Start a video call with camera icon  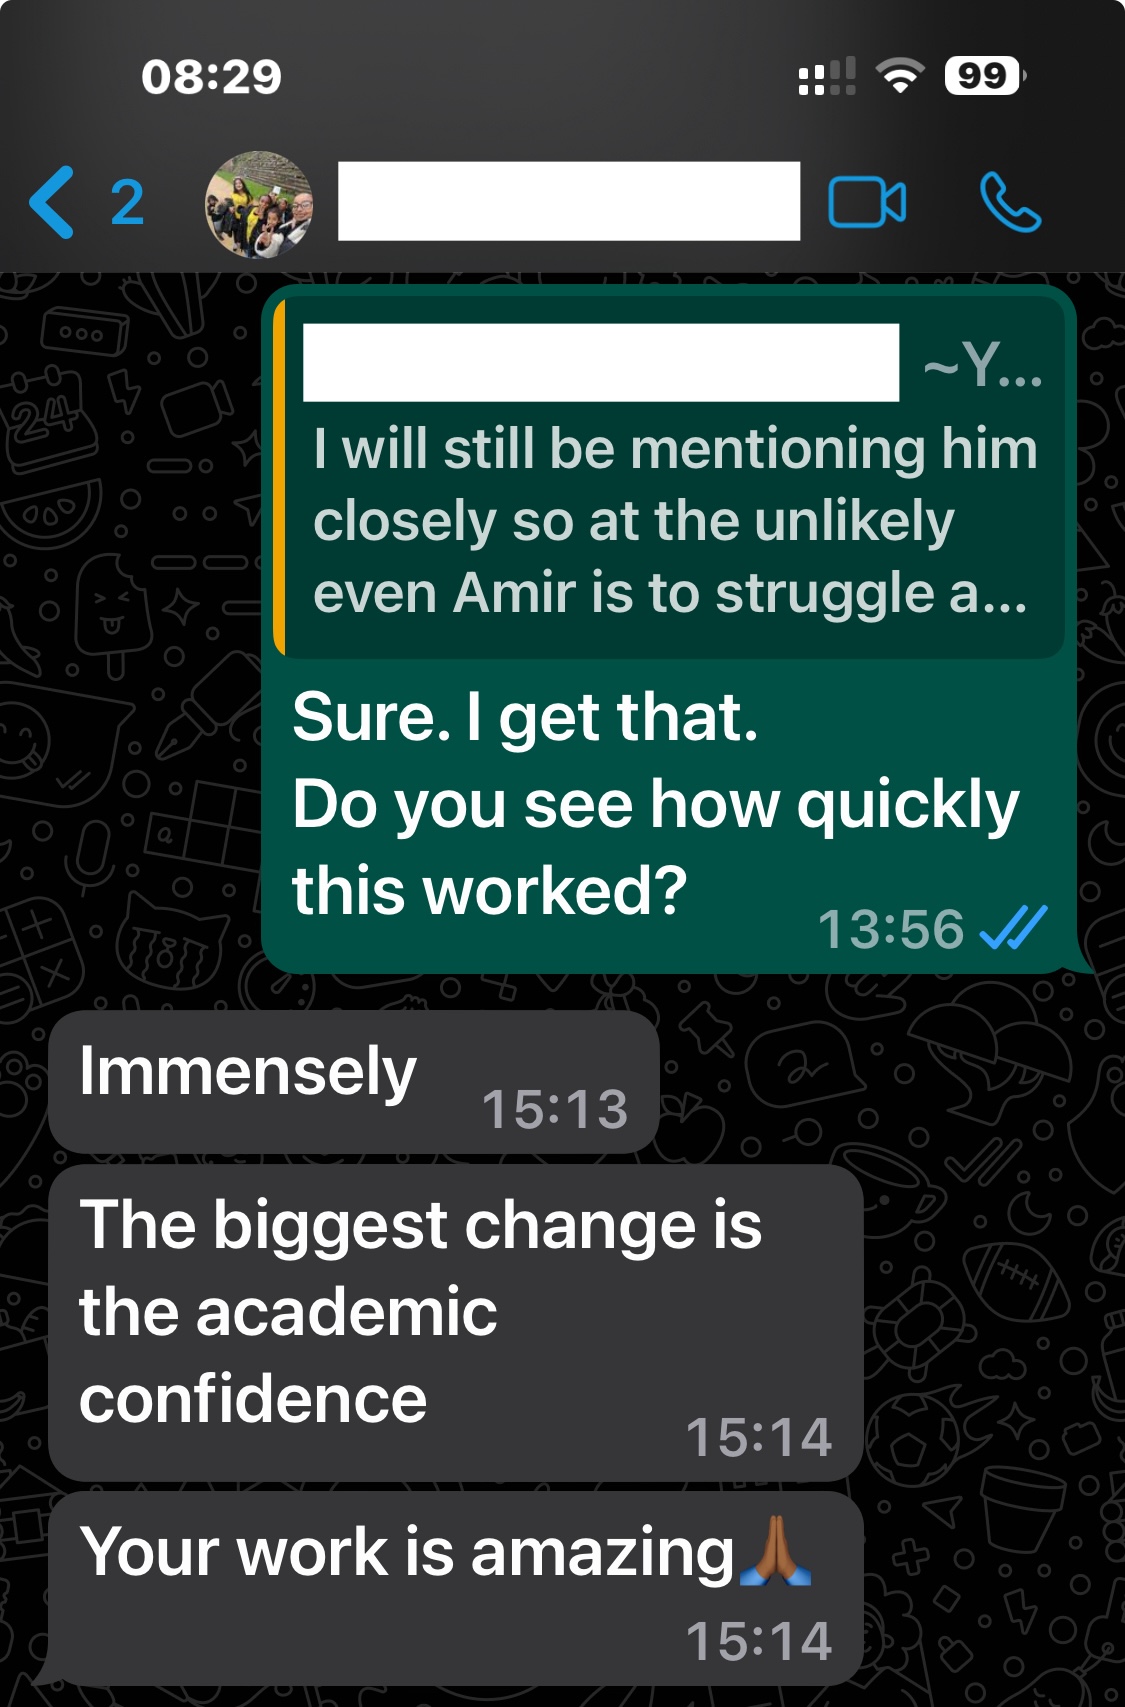[x=867, y=202]
